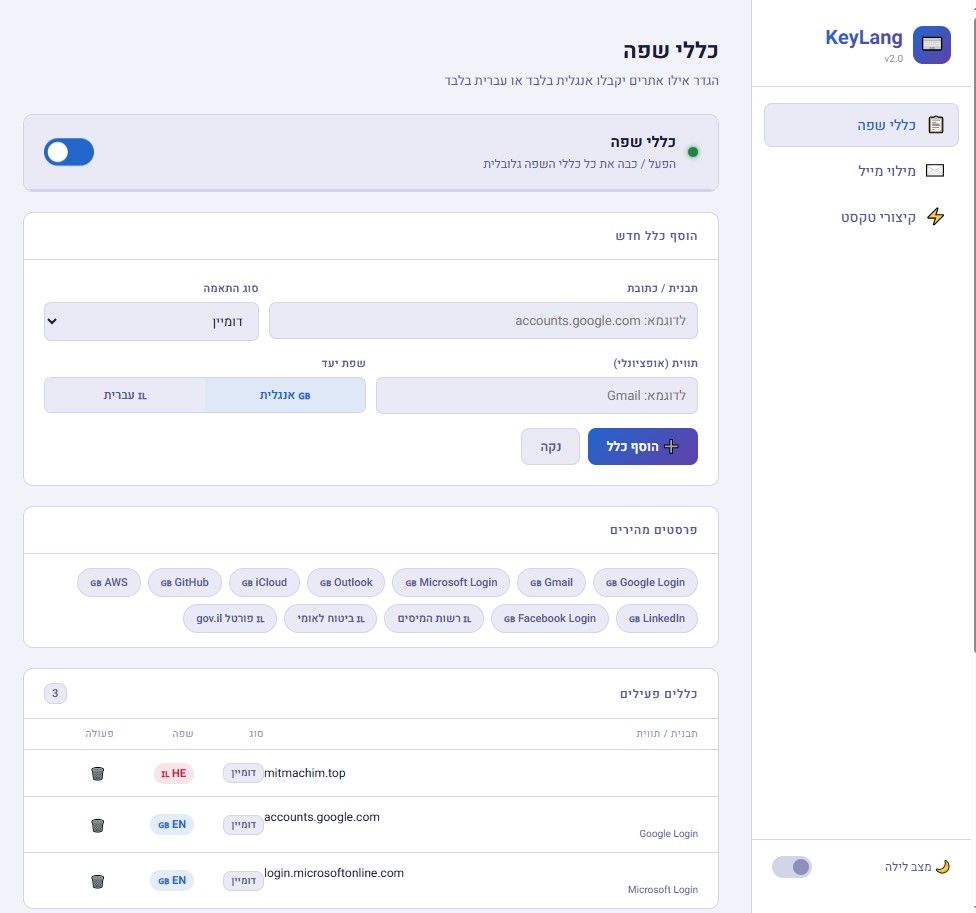This screenshot has width=976, height=913.
Task: Click the clipboard icon for כללי שפה
Action: pos(935,125)
